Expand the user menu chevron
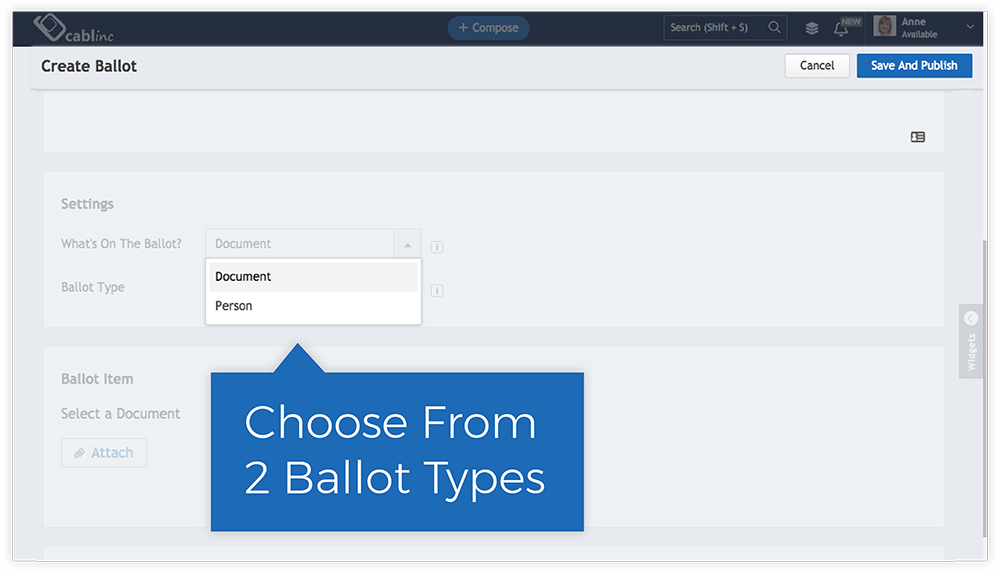 (x=970, y=27)
